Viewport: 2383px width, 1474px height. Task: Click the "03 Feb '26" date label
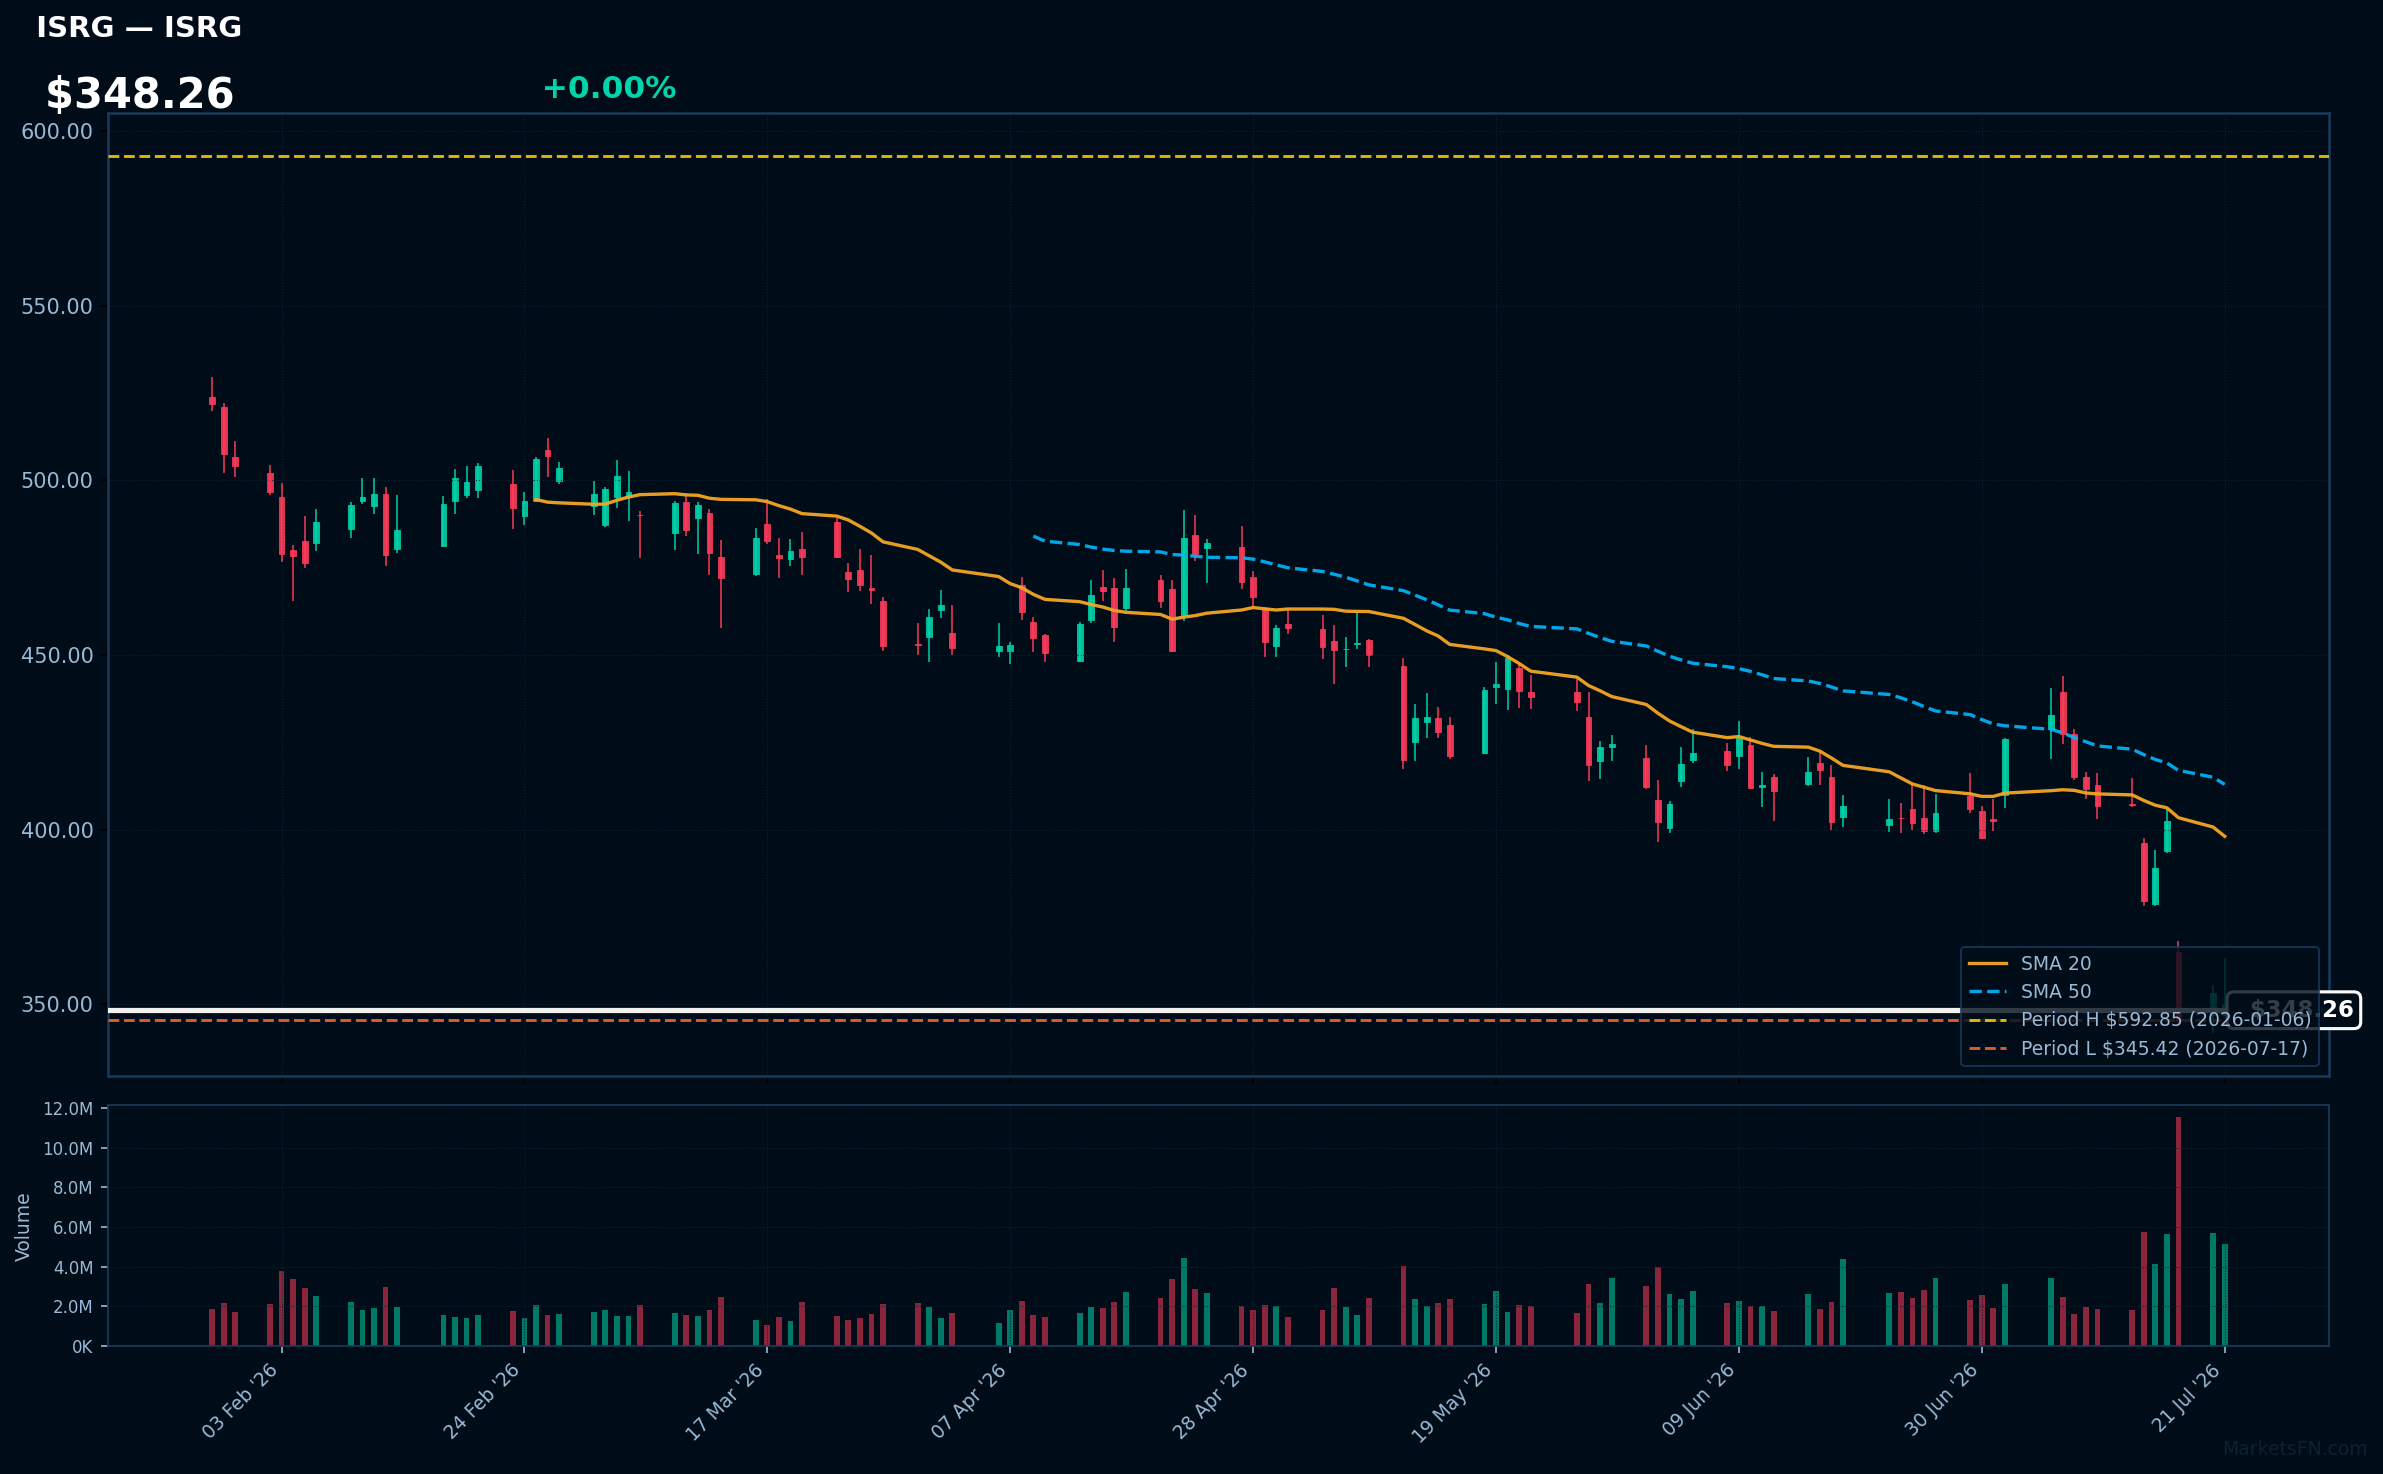[240, 1401]
